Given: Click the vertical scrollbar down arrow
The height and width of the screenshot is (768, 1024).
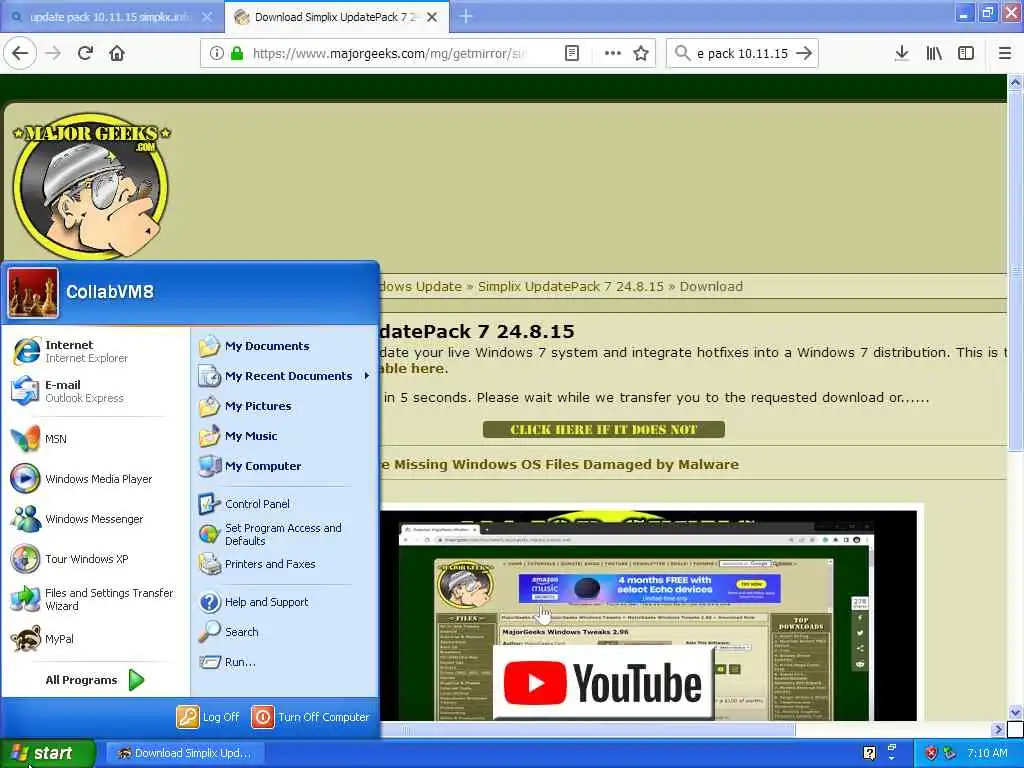Looking at the screenshot, I should [x=1015, y=712].
